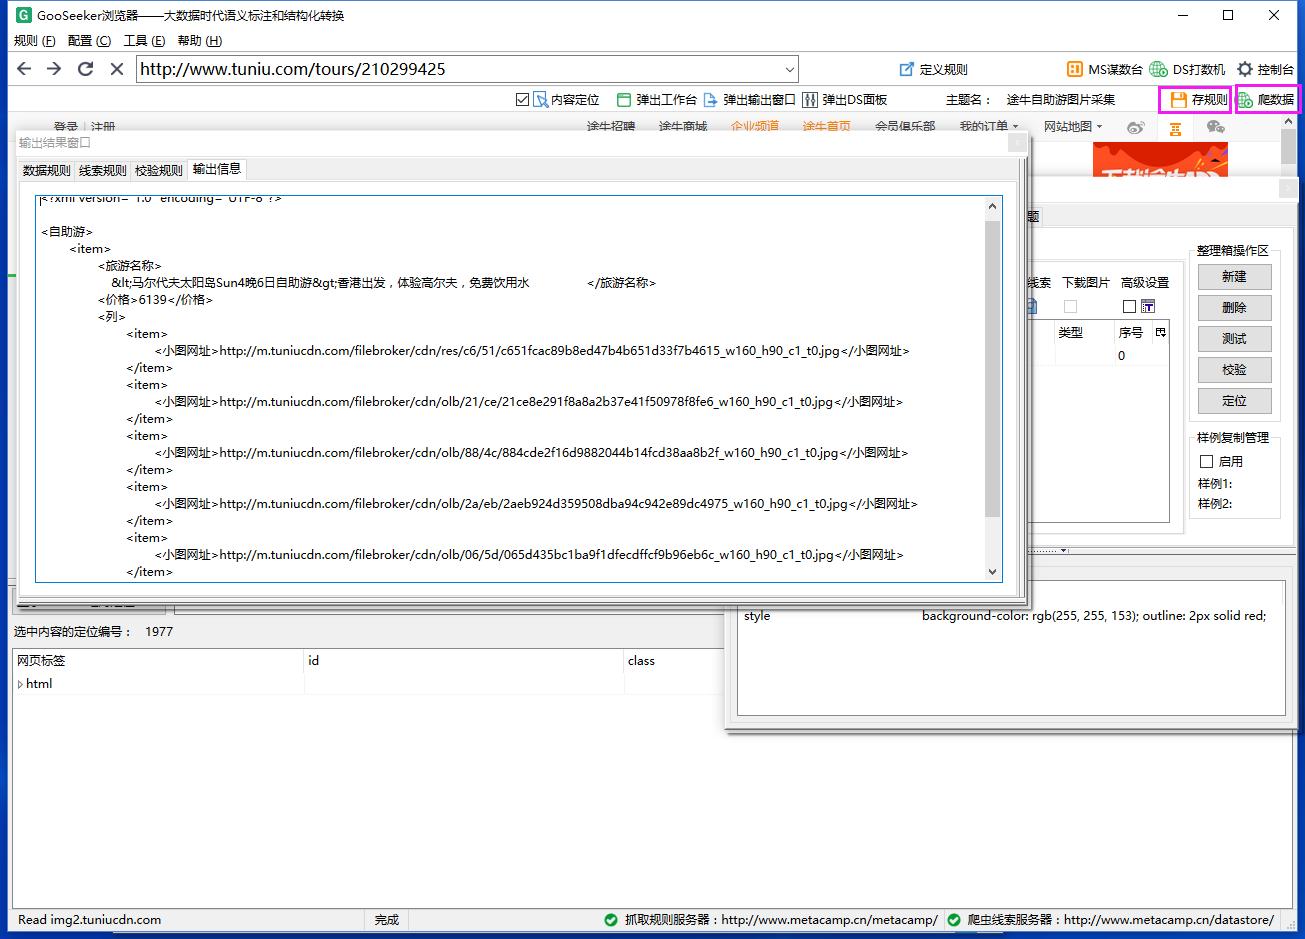Toggle the 下载图片 checkbox
The height and width of the screenshot is (939, 1305).
point(1070,306)
